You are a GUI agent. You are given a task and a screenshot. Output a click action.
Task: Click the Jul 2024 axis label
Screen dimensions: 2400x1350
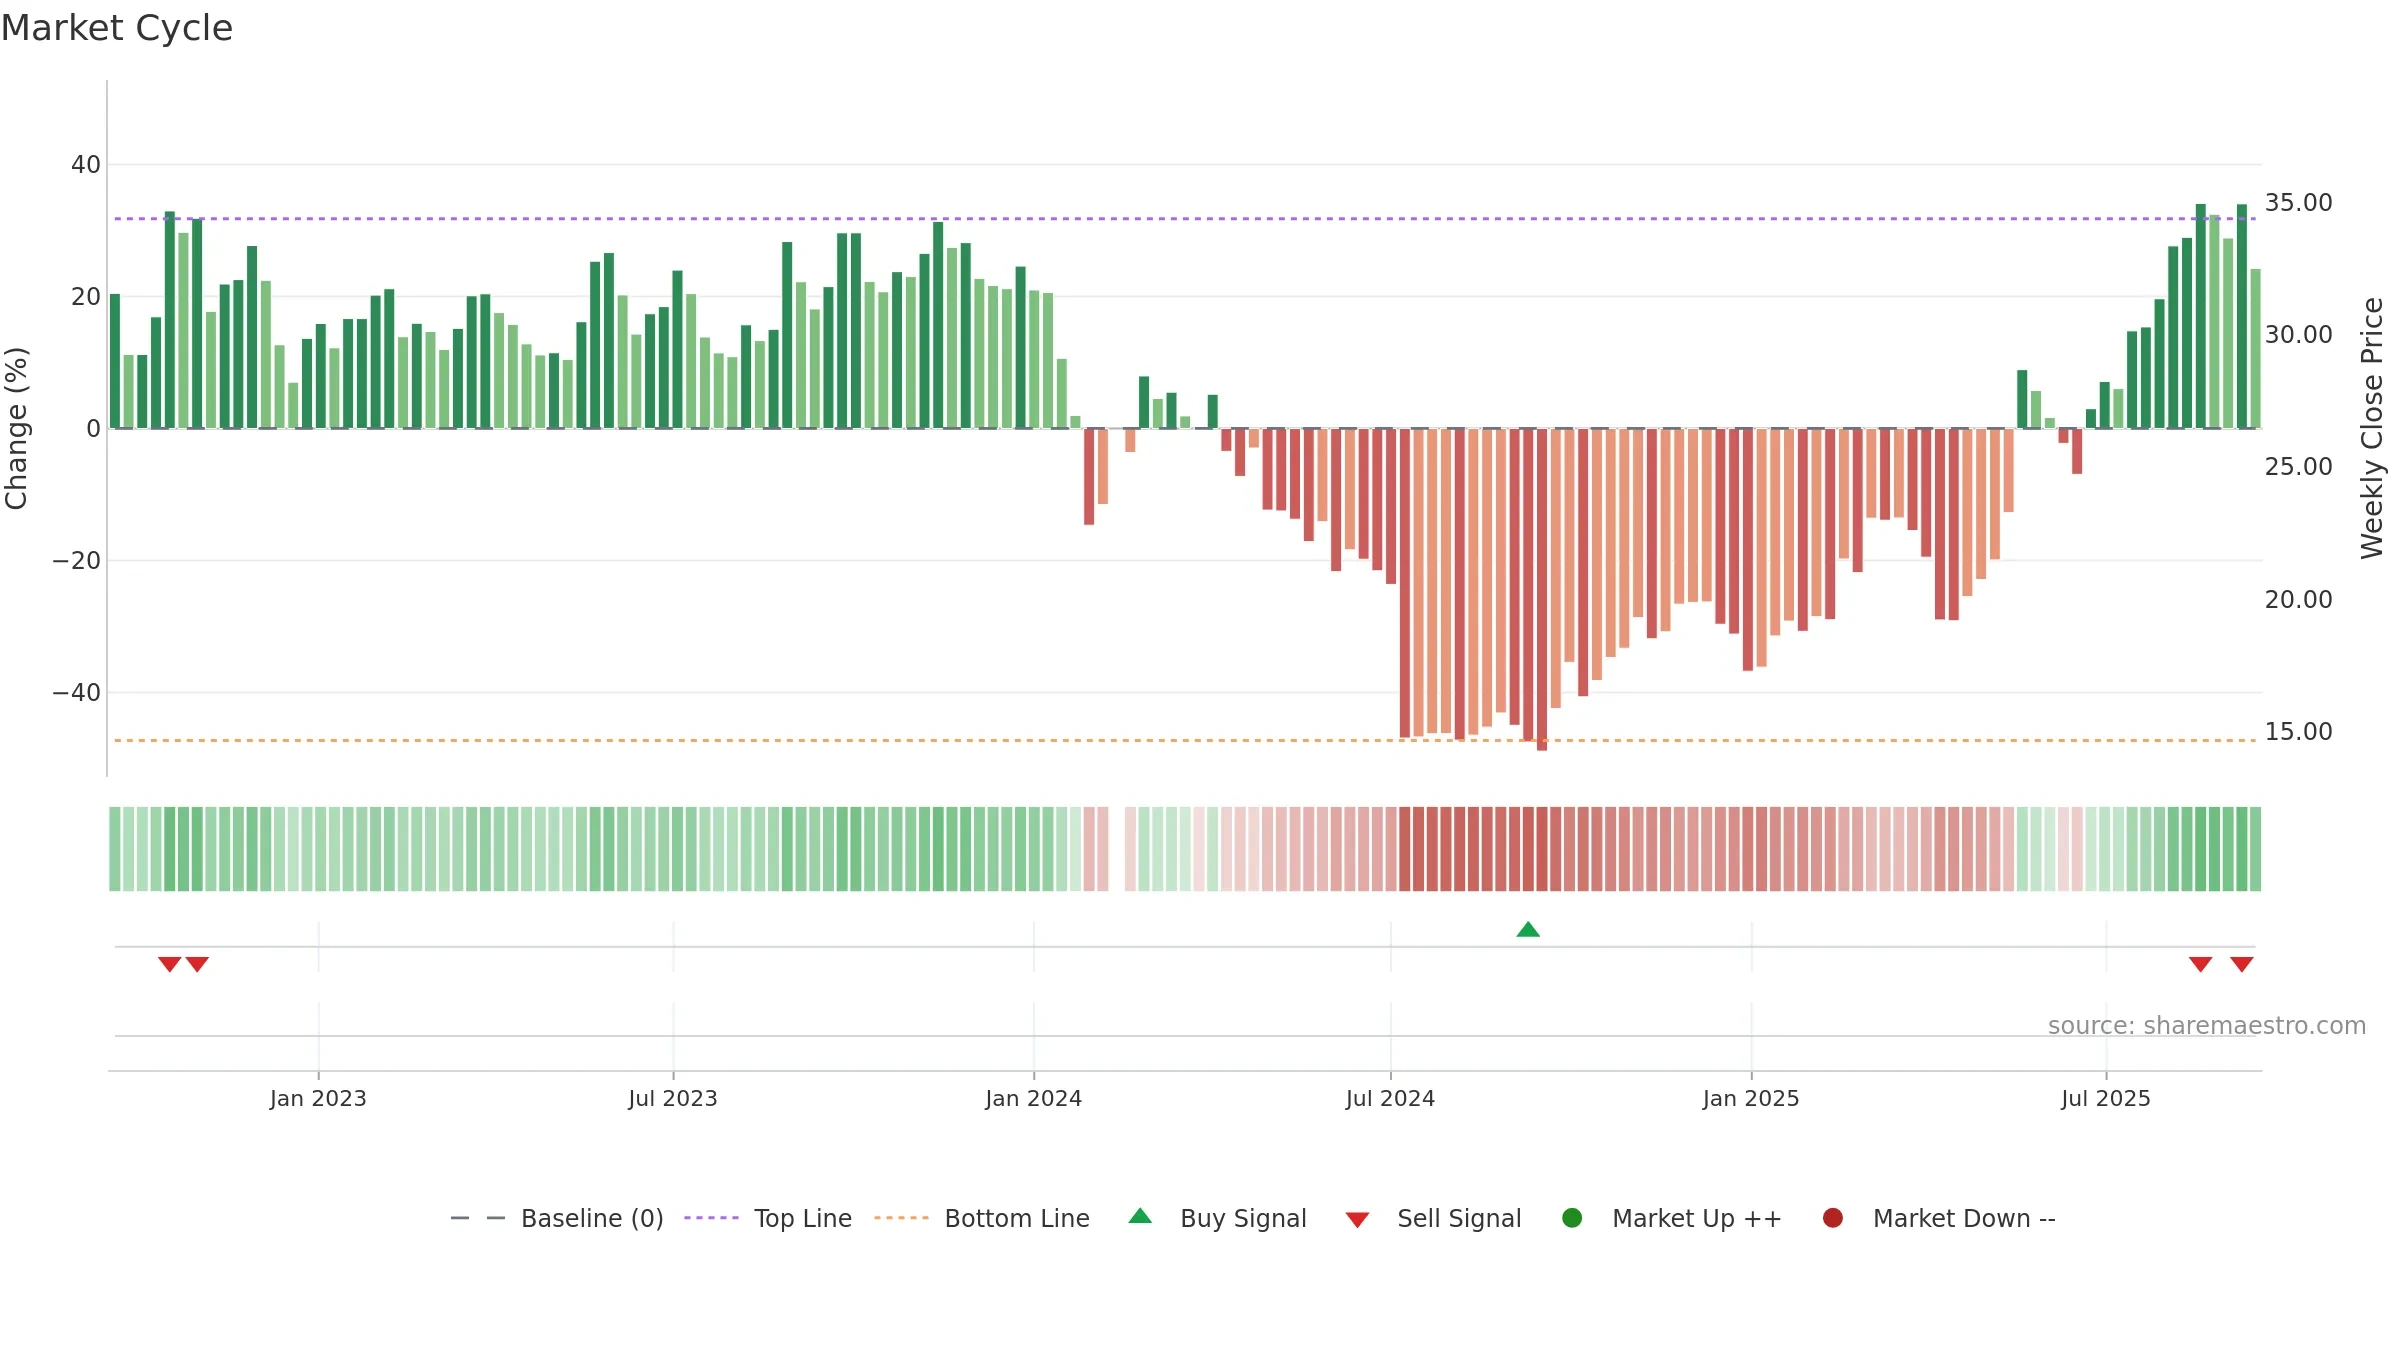[x=1390, y=1098]
